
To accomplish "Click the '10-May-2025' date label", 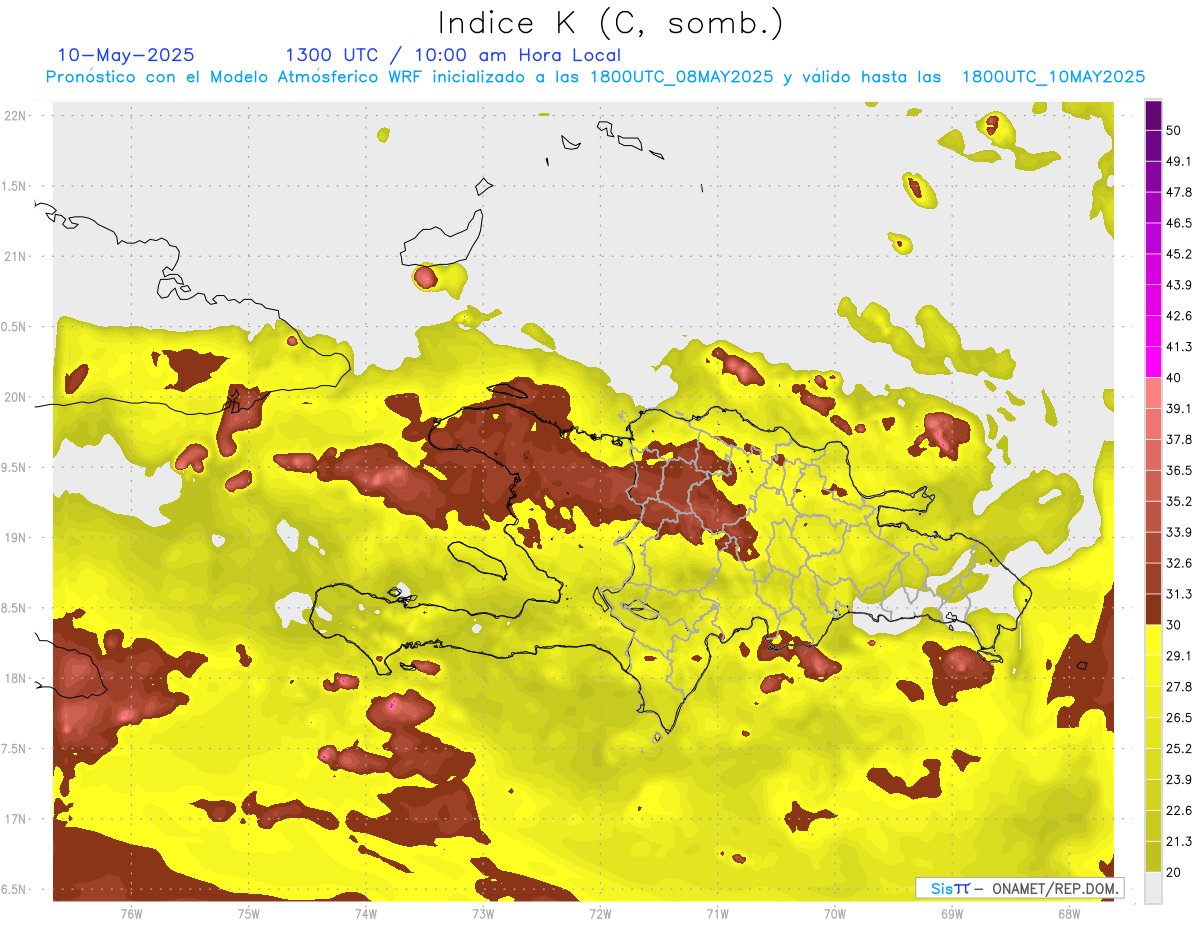I will 126,55.
